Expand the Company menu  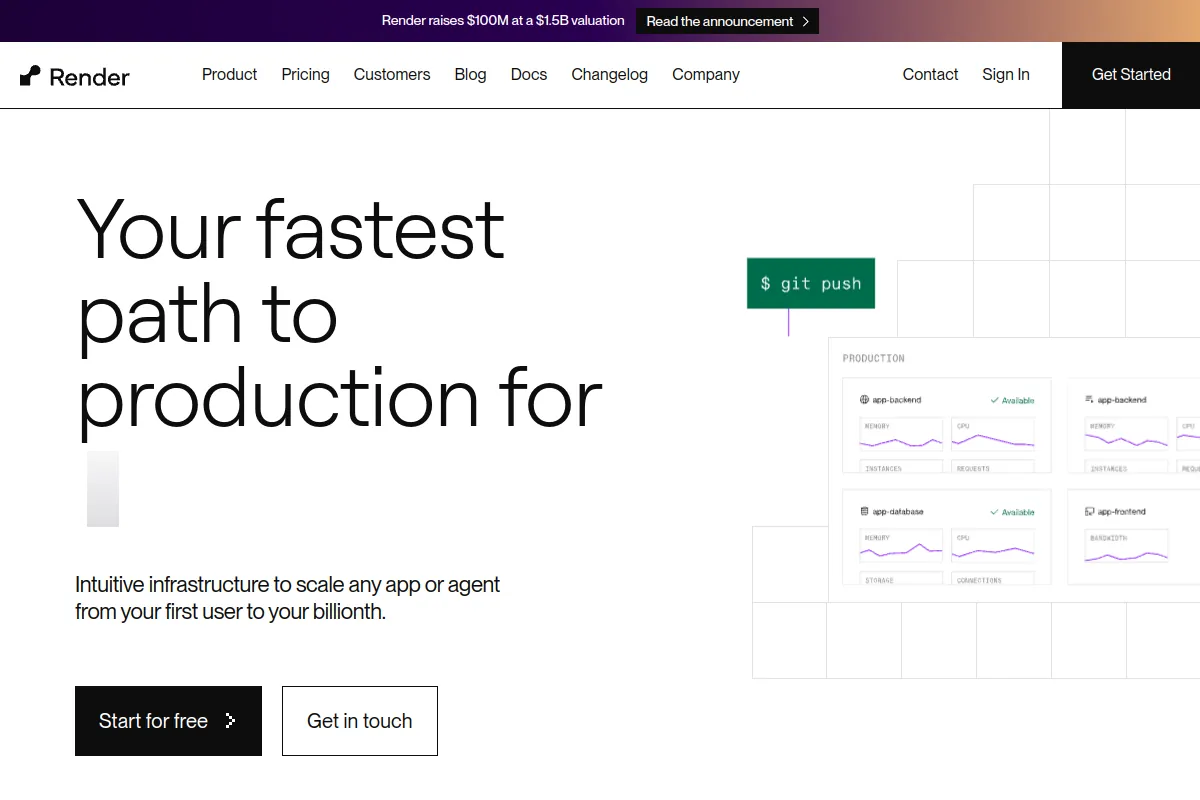(x=706, y=75)
